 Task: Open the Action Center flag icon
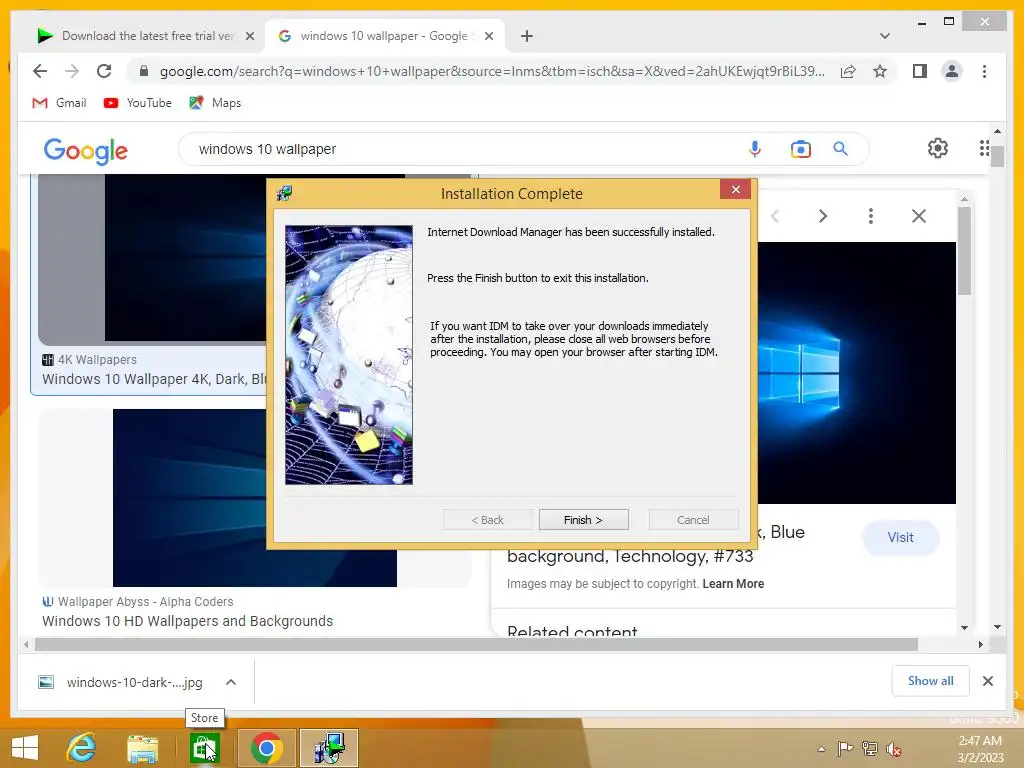(x=845, y=749)
